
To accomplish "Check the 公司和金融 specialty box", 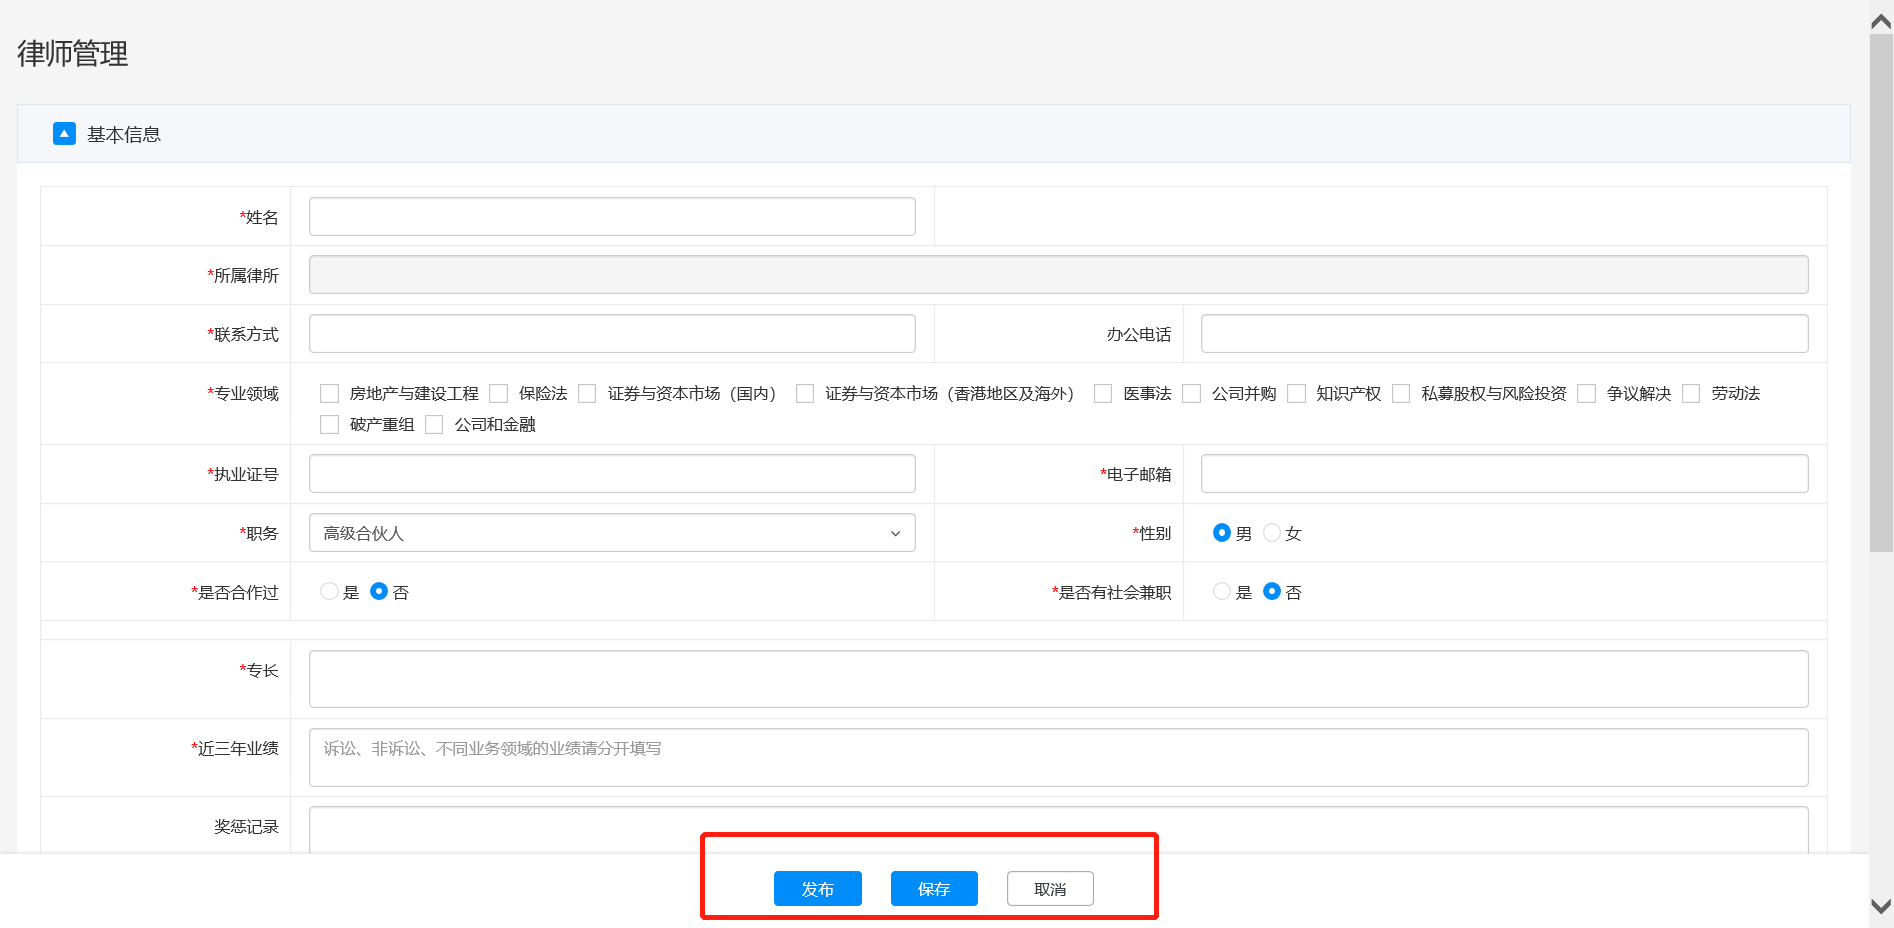I will (x=434, y=425).
